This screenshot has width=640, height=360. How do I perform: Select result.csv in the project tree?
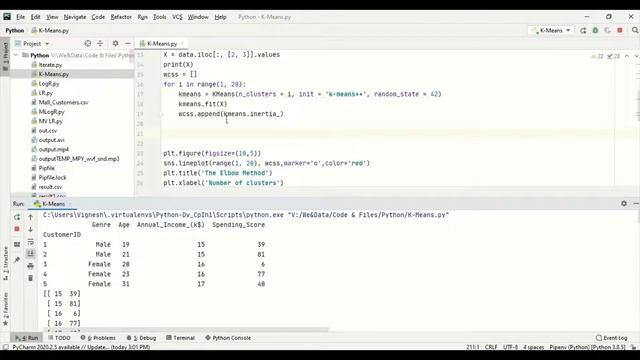point(50,187)
